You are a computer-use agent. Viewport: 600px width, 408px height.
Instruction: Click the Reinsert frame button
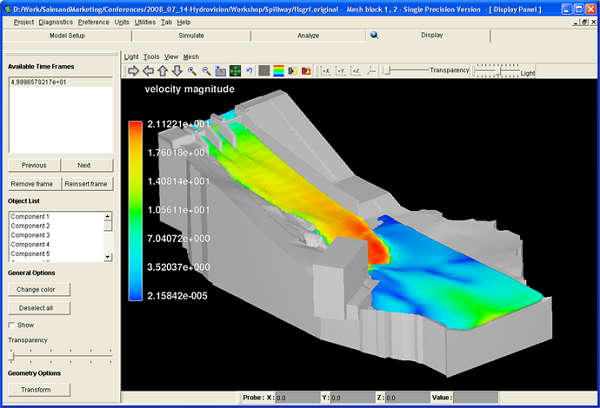[x=88, y=184]
